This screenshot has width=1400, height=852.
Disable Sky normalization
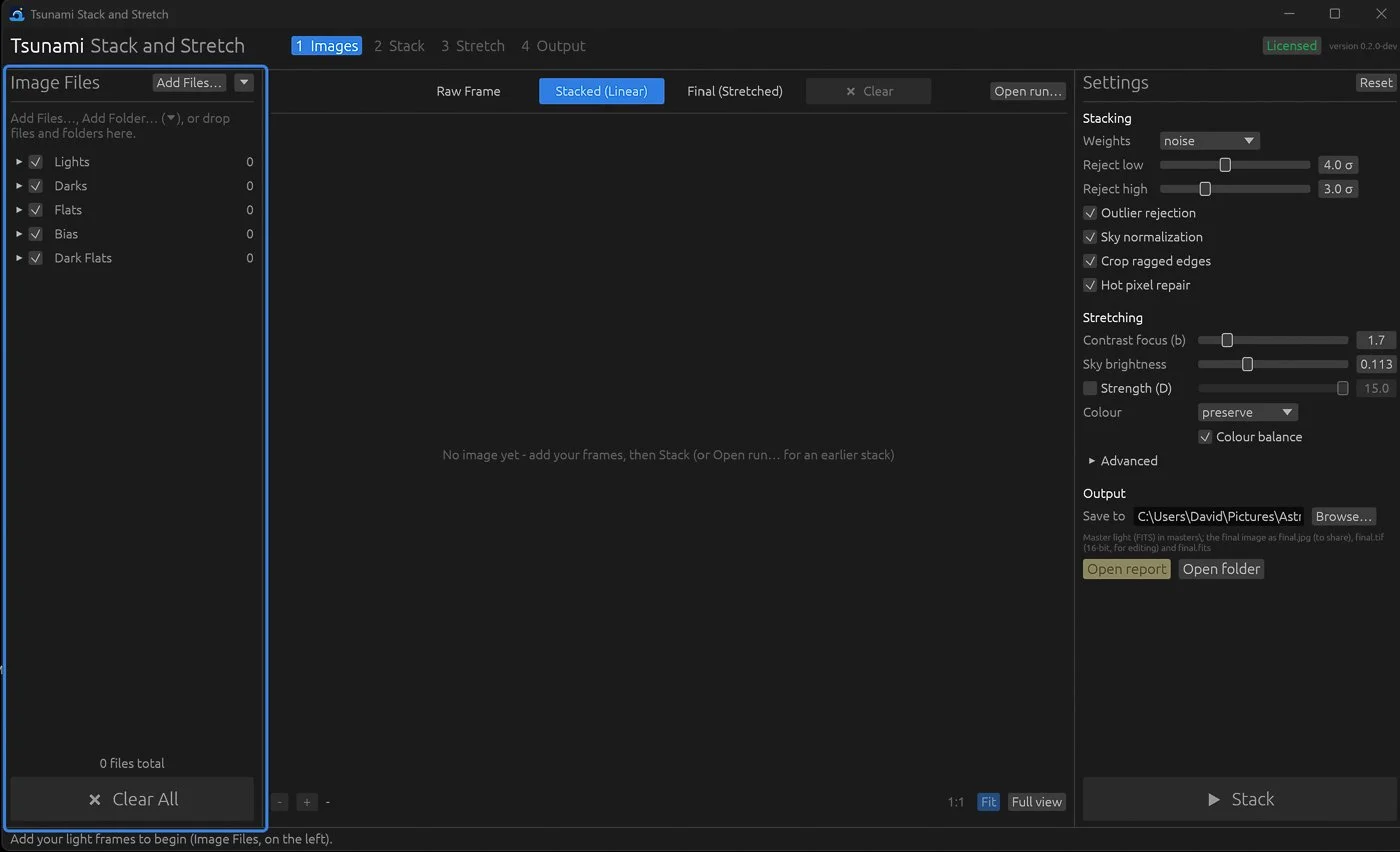click(1090, 237)
